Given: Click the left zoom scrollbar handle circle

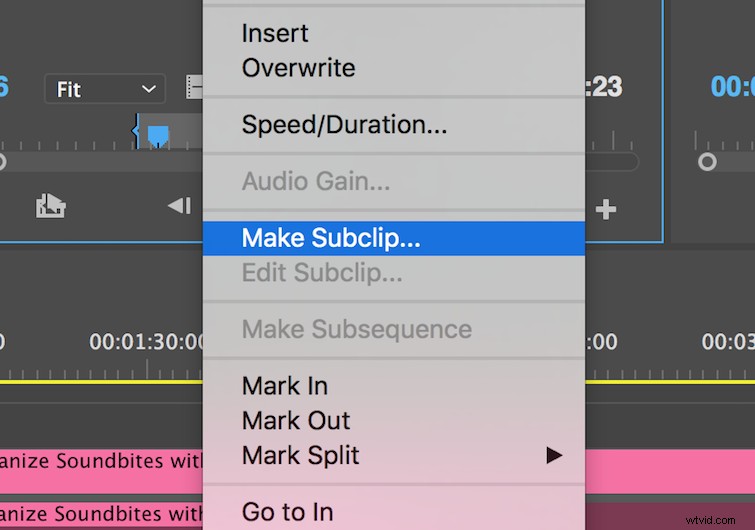Looking at the screenshot, I should click(x=1, y=162).
